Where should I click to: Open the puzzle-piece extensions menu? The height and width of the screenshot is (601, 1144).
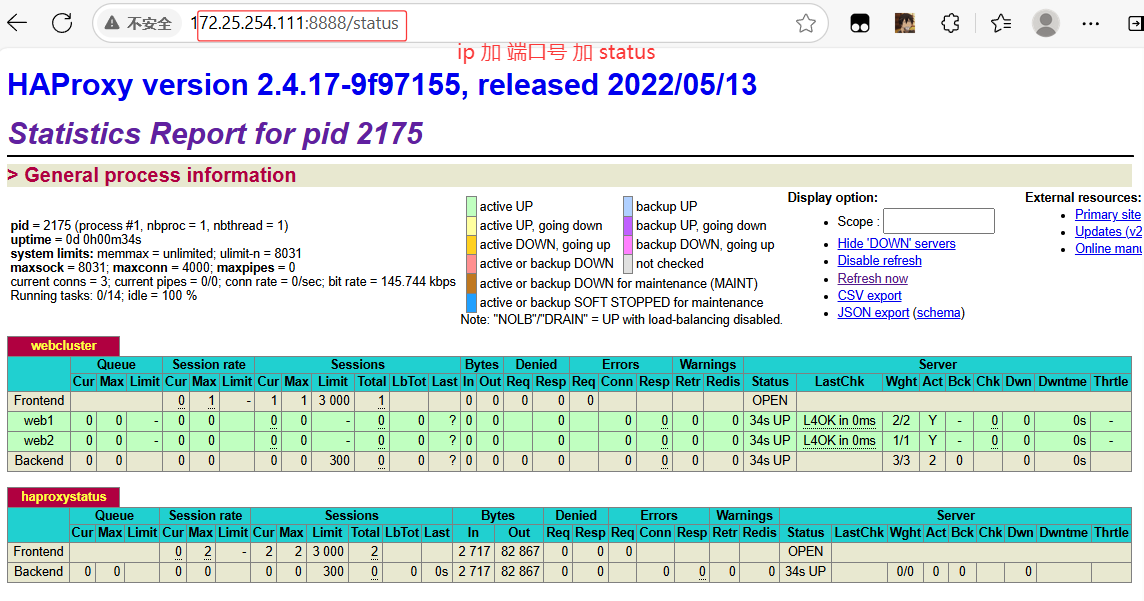(x=950, y=23)
